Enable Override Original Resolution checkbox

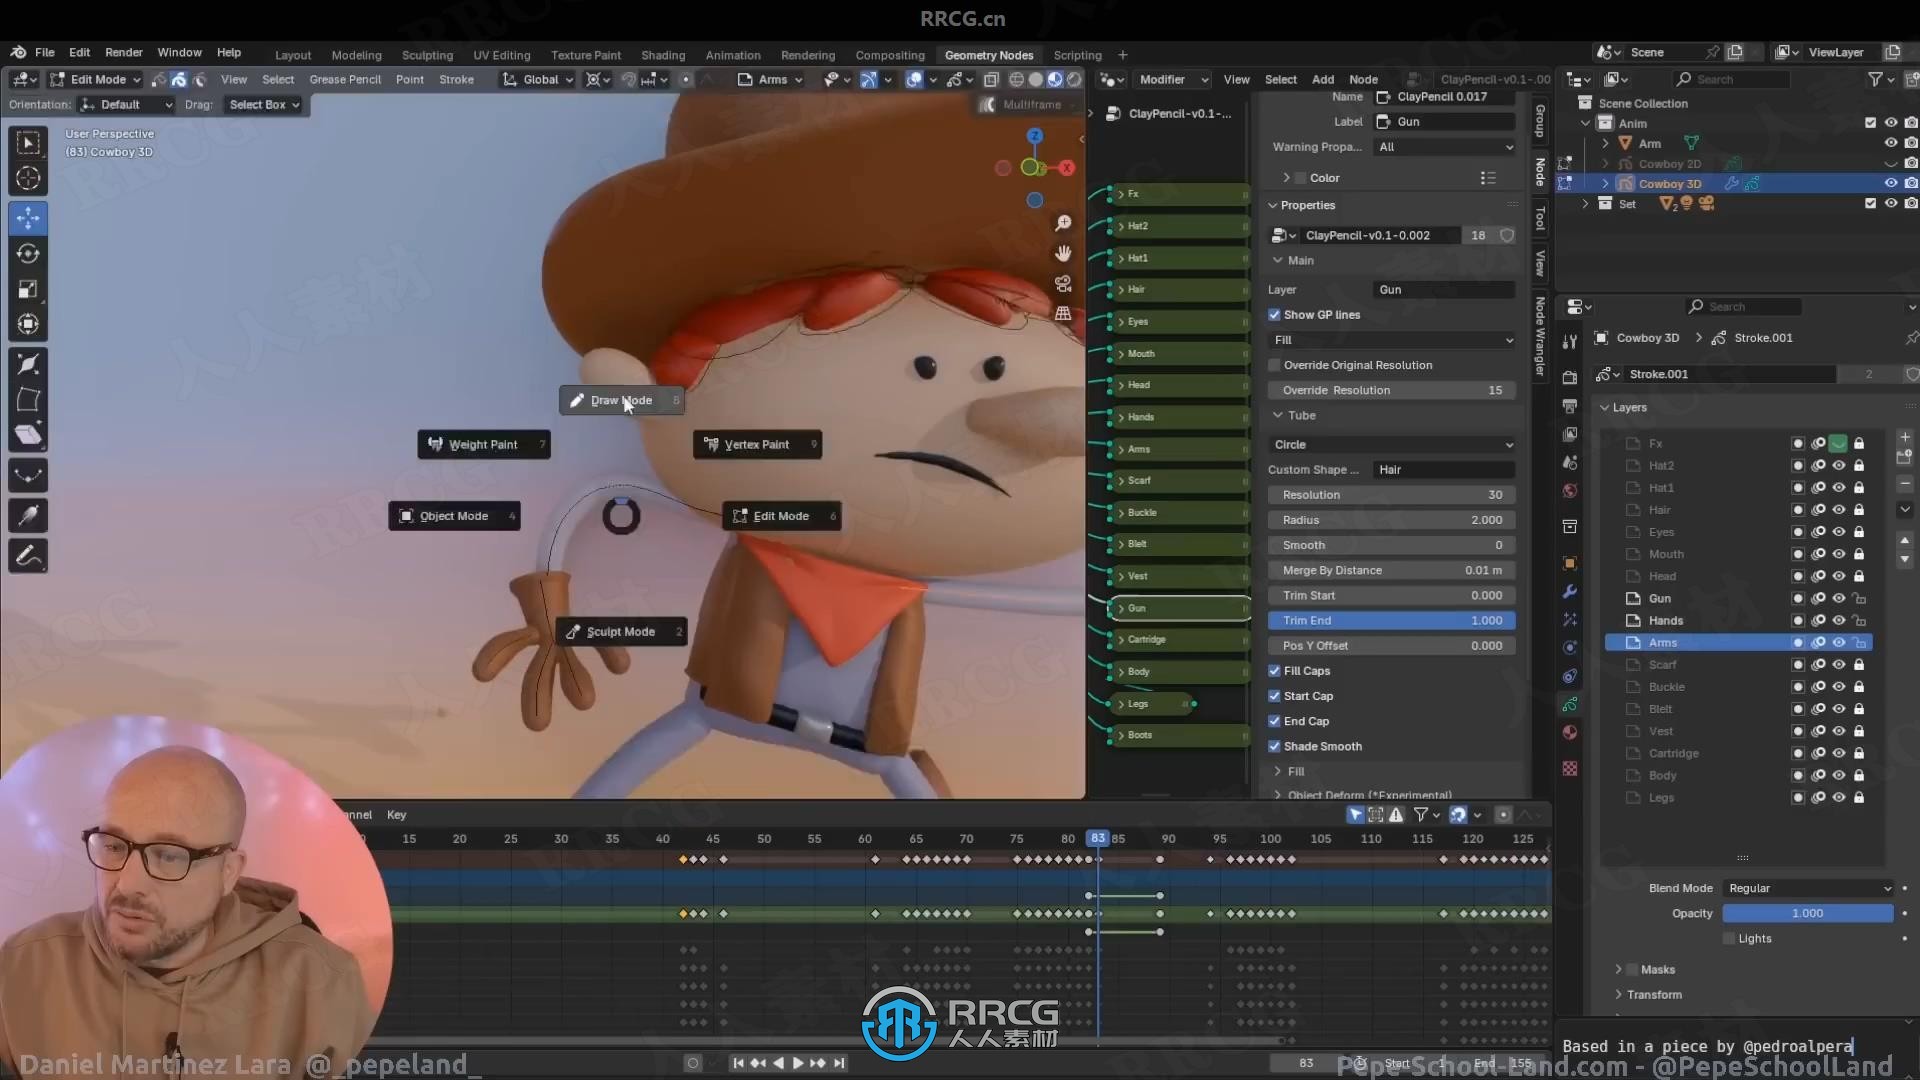(1275, 365)
